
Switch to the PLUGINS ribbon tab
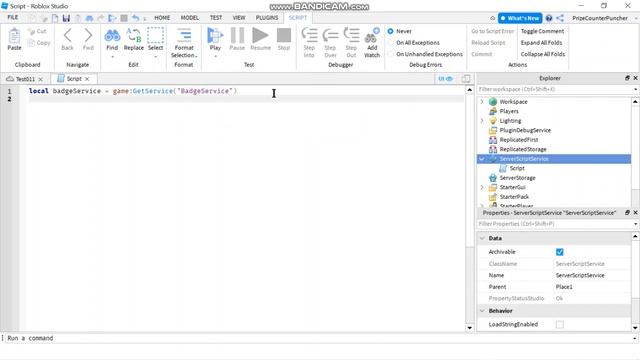[x=267, y=18]
